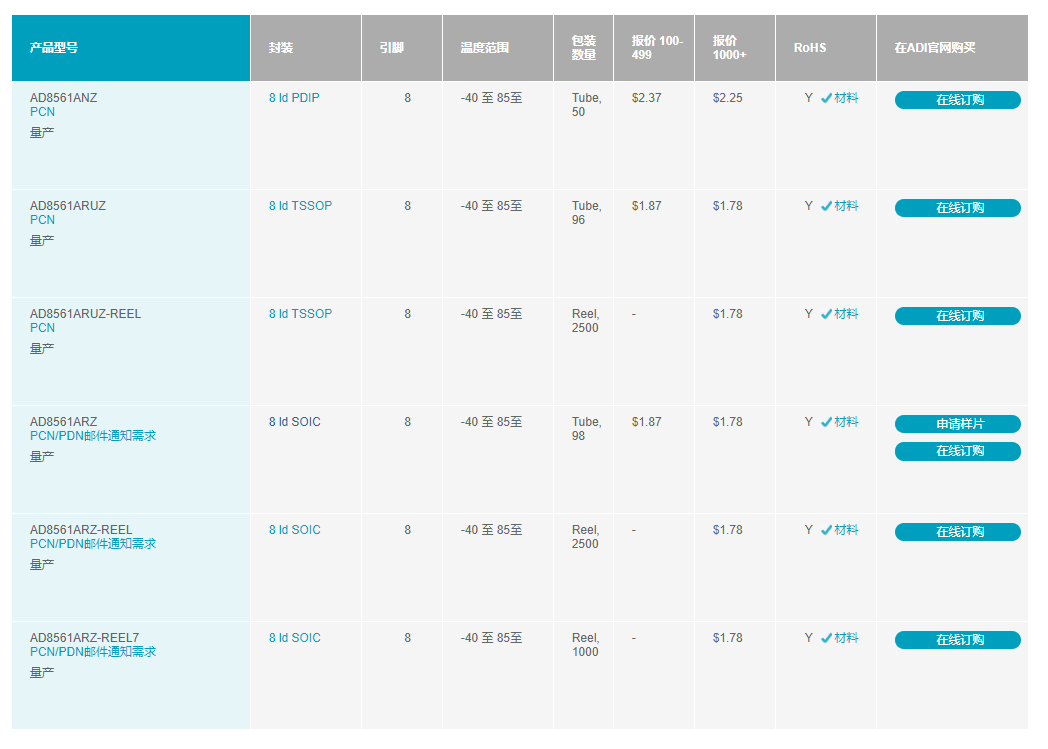The width and height of the screenshot is (1048, 749).
Task: Open PCN/PDN邮件通知需求 link under AD8561ARZ-REEL7
Action: click(93, 651)
